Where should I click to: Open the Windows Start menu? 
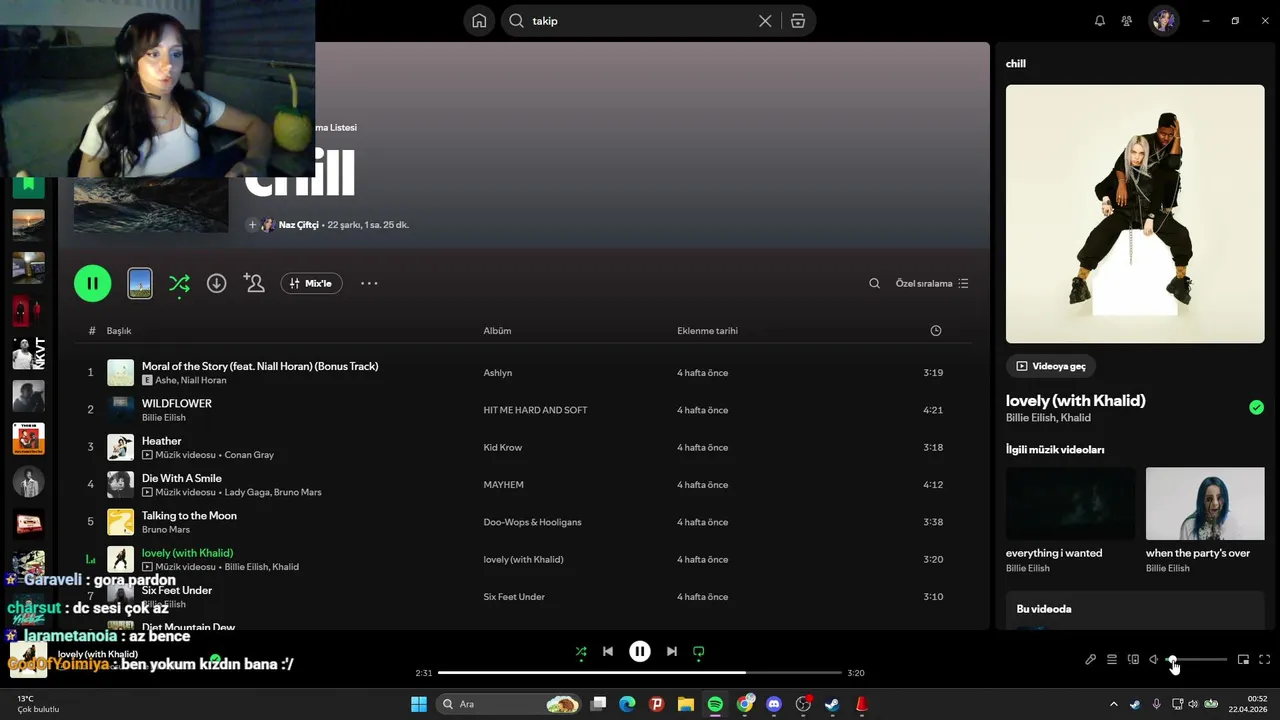pyautogui.click(x=419, y=704)
